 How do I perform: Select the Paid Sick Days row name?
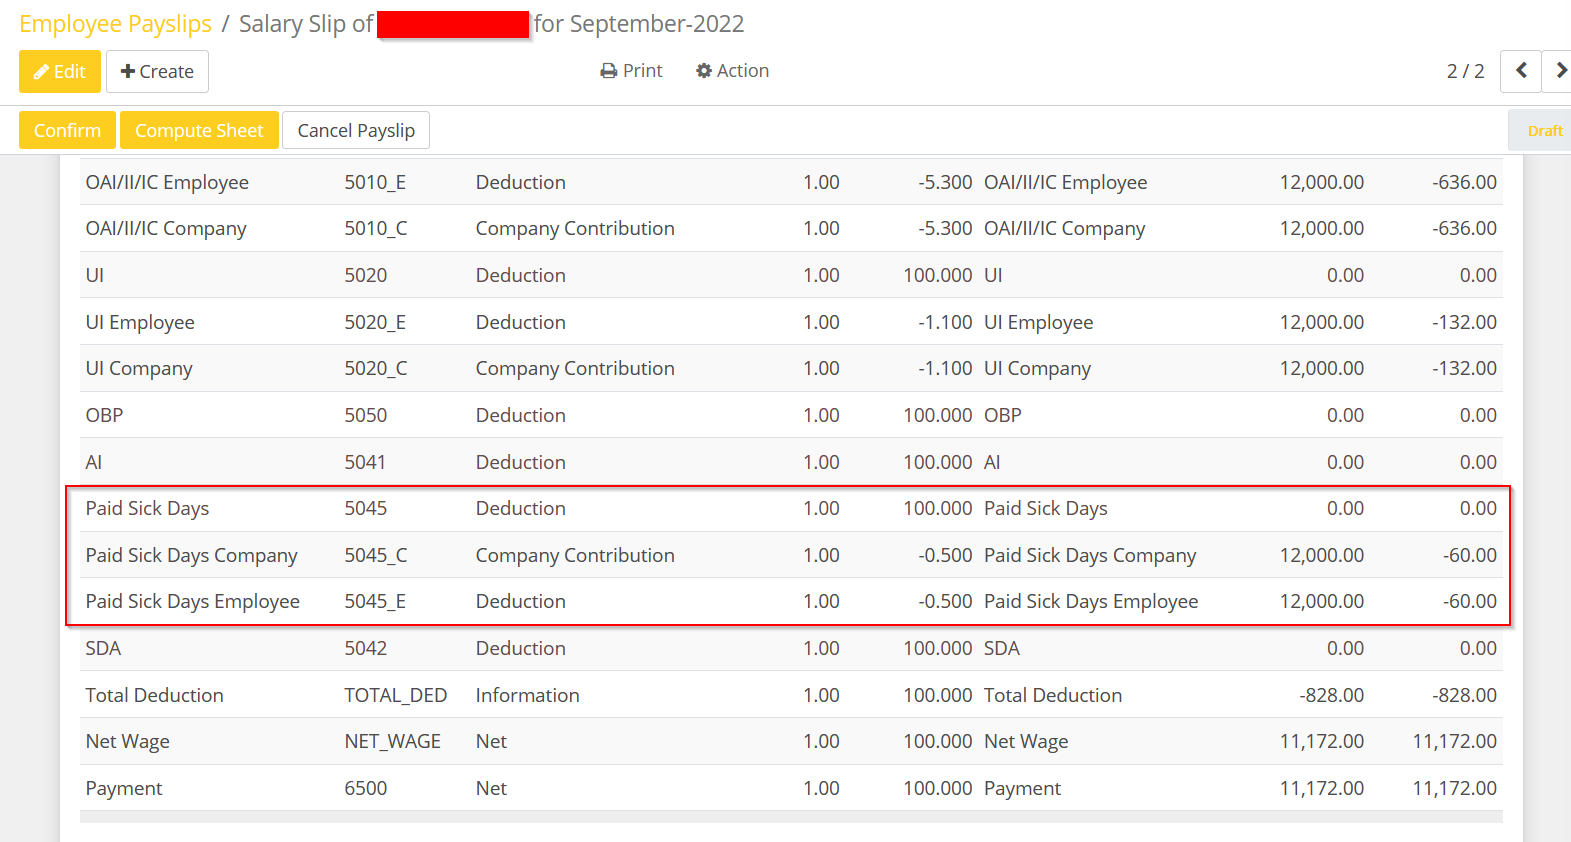(147, 508)
